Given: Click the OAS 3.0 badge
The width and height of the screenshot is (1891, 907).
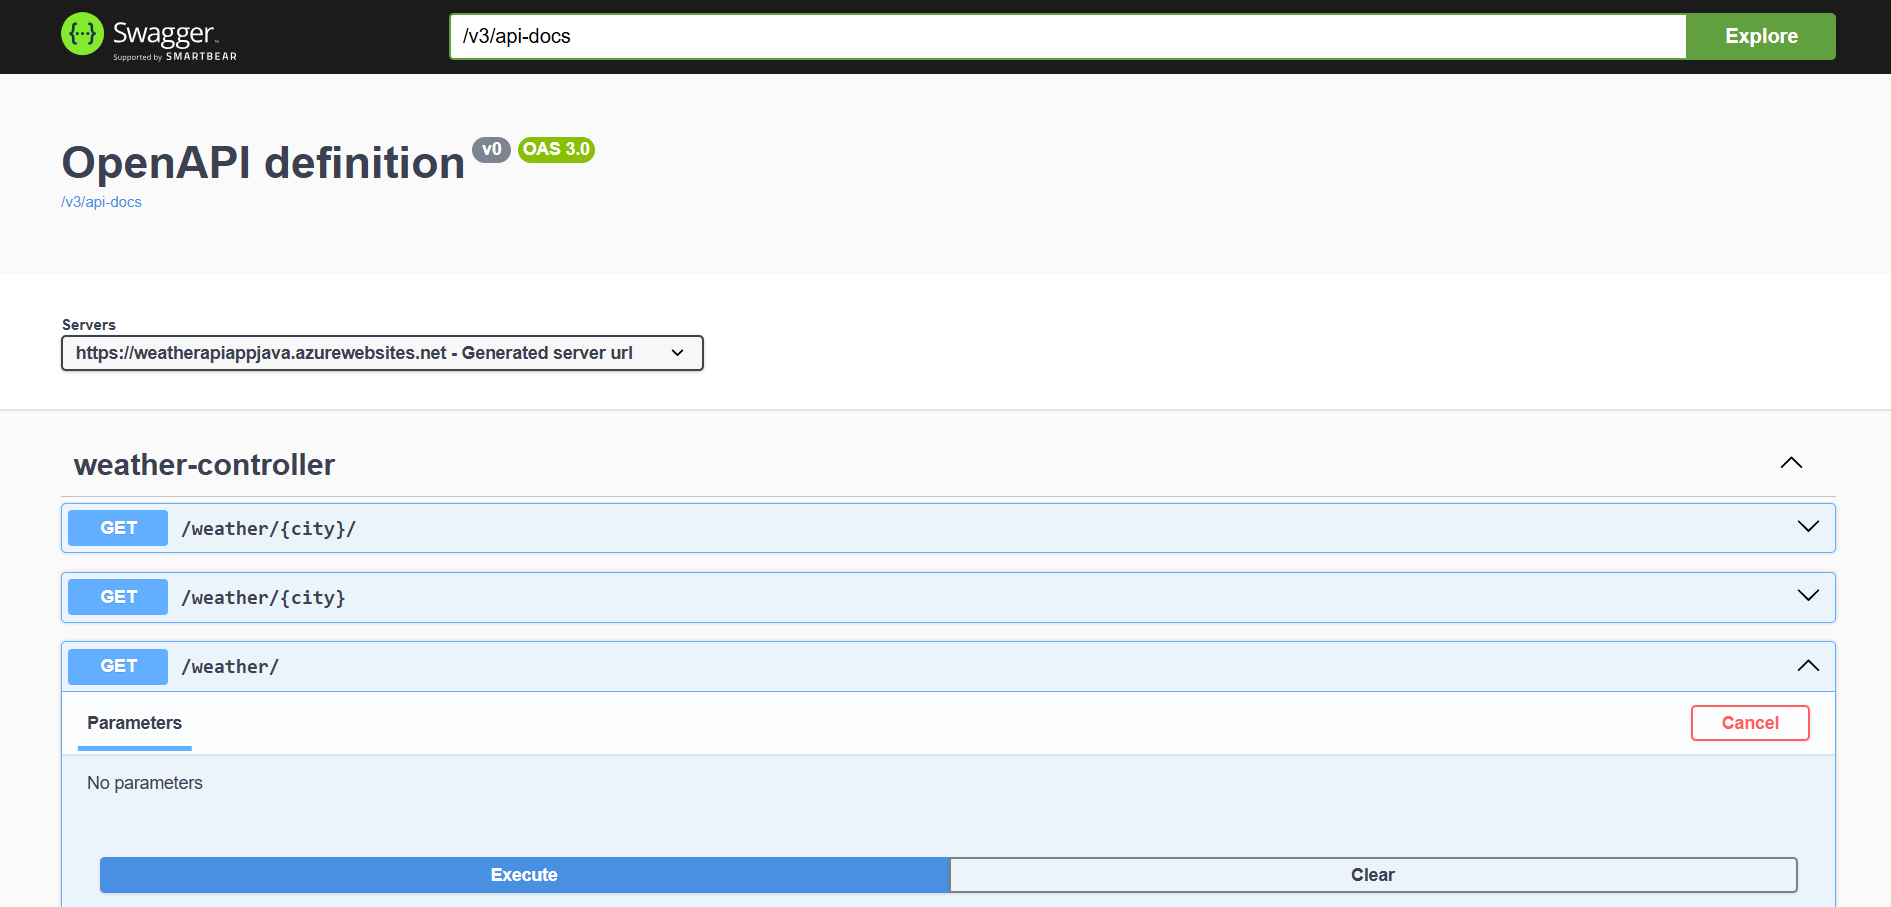Looking at the screenshot, I should (556, 150).
